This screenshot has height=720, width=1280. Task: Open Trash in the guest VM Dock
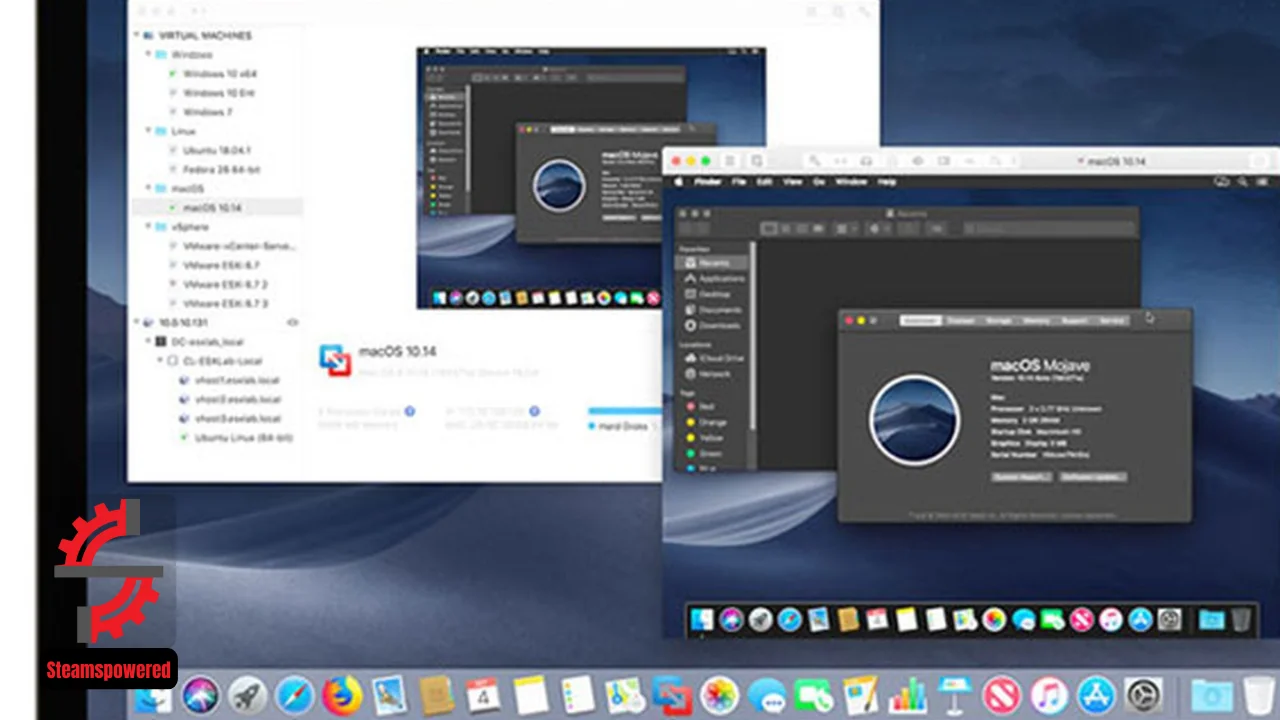point(1241,620)
